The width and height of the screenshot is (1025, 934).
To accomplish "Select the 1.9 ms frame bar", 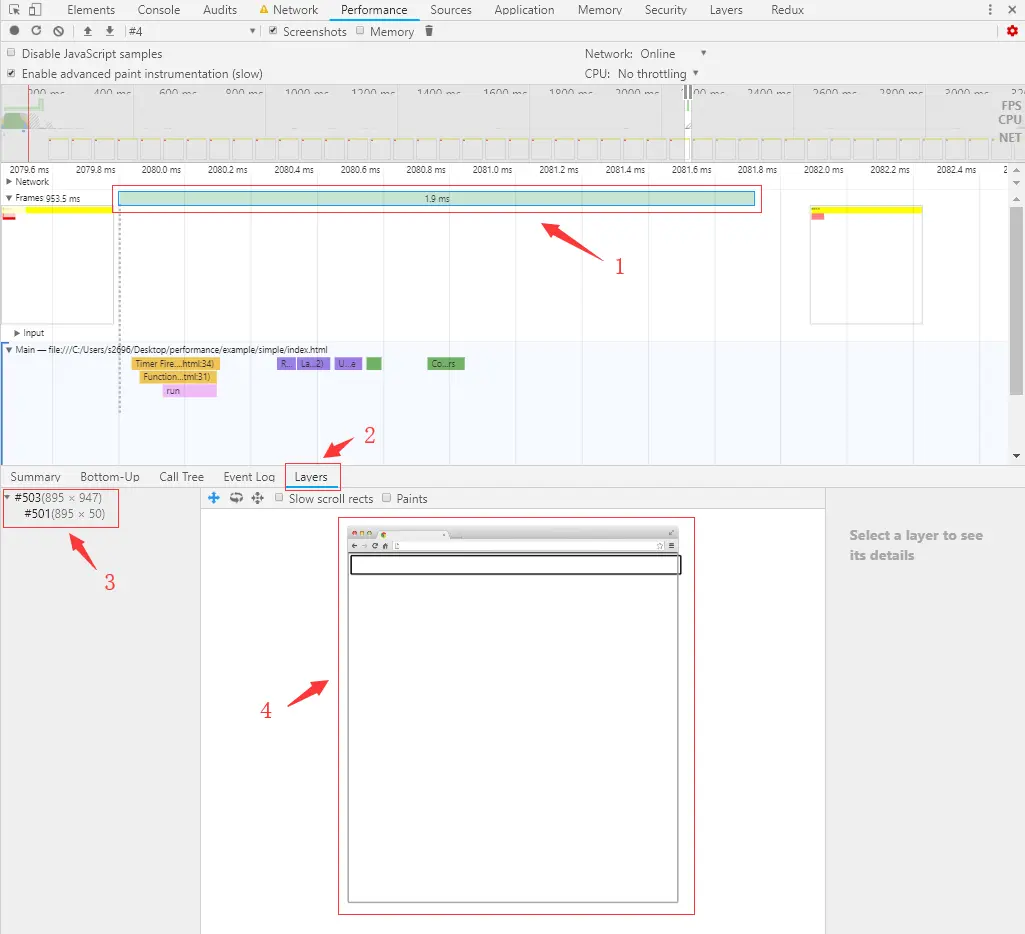I will tap(437, 198).
